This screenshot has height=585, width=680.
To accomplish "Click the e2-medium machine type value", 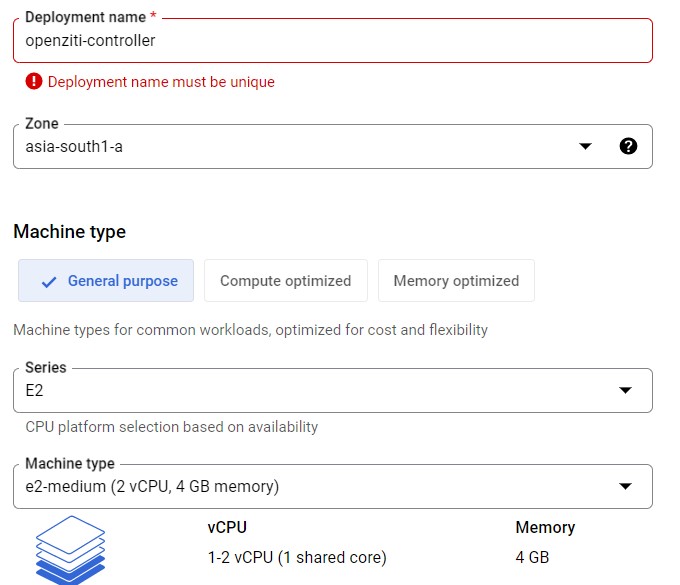I will [x=152, y=487].
